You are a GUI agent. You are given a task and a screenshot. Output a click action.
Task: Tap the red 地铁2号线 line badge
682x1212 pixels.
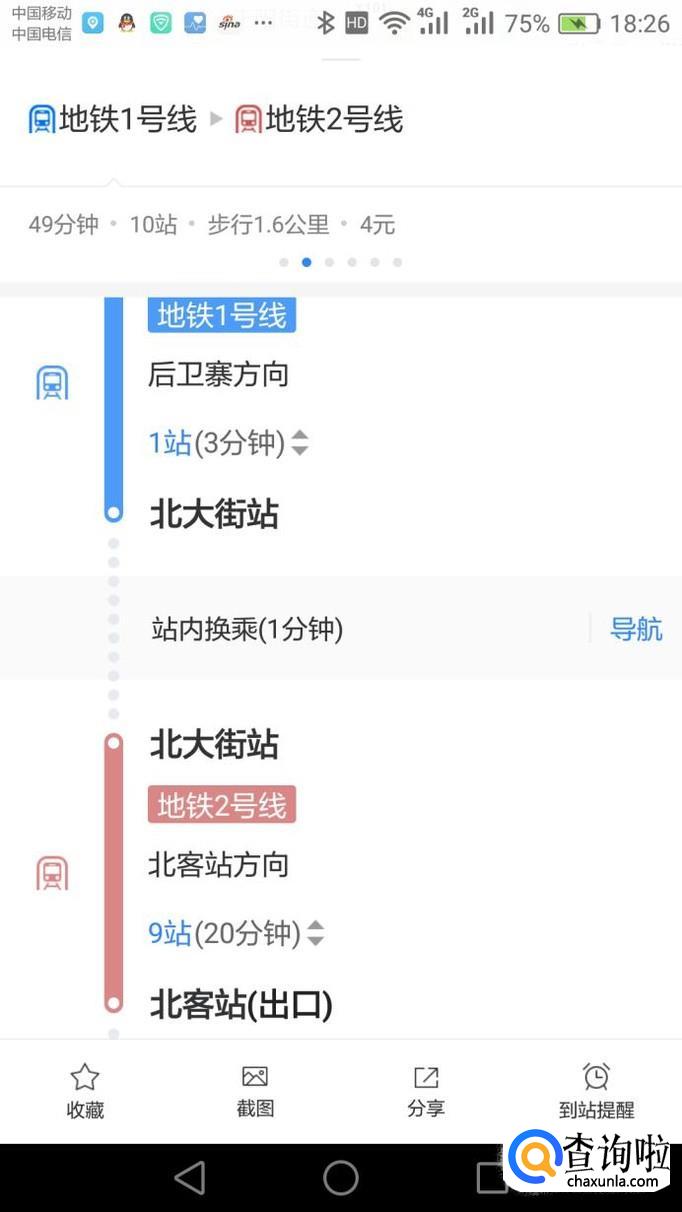[x=222, y=805]
